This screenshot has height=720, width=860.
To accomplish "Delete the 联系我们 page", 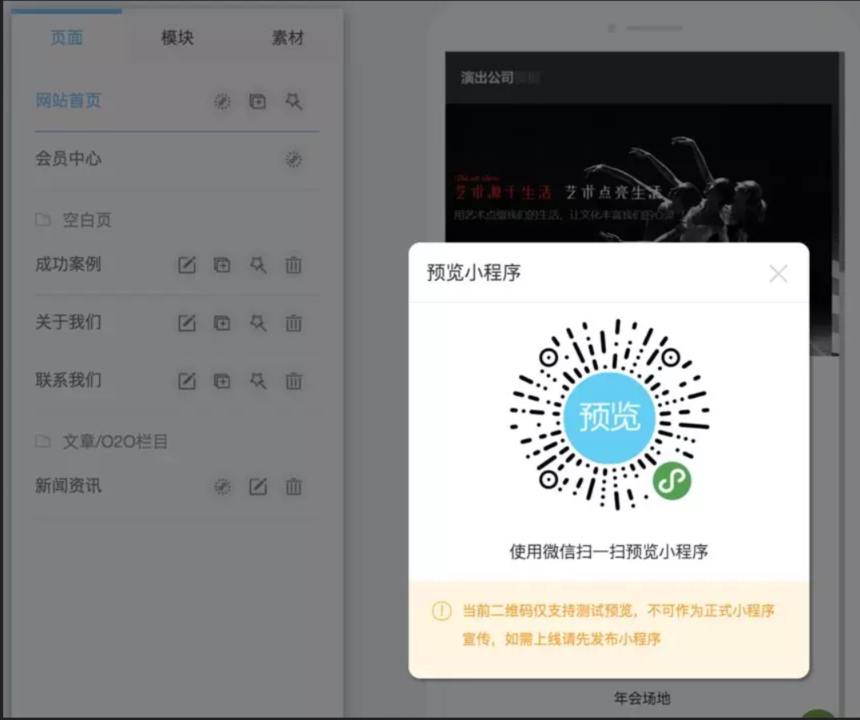I will tap(293, 381).
